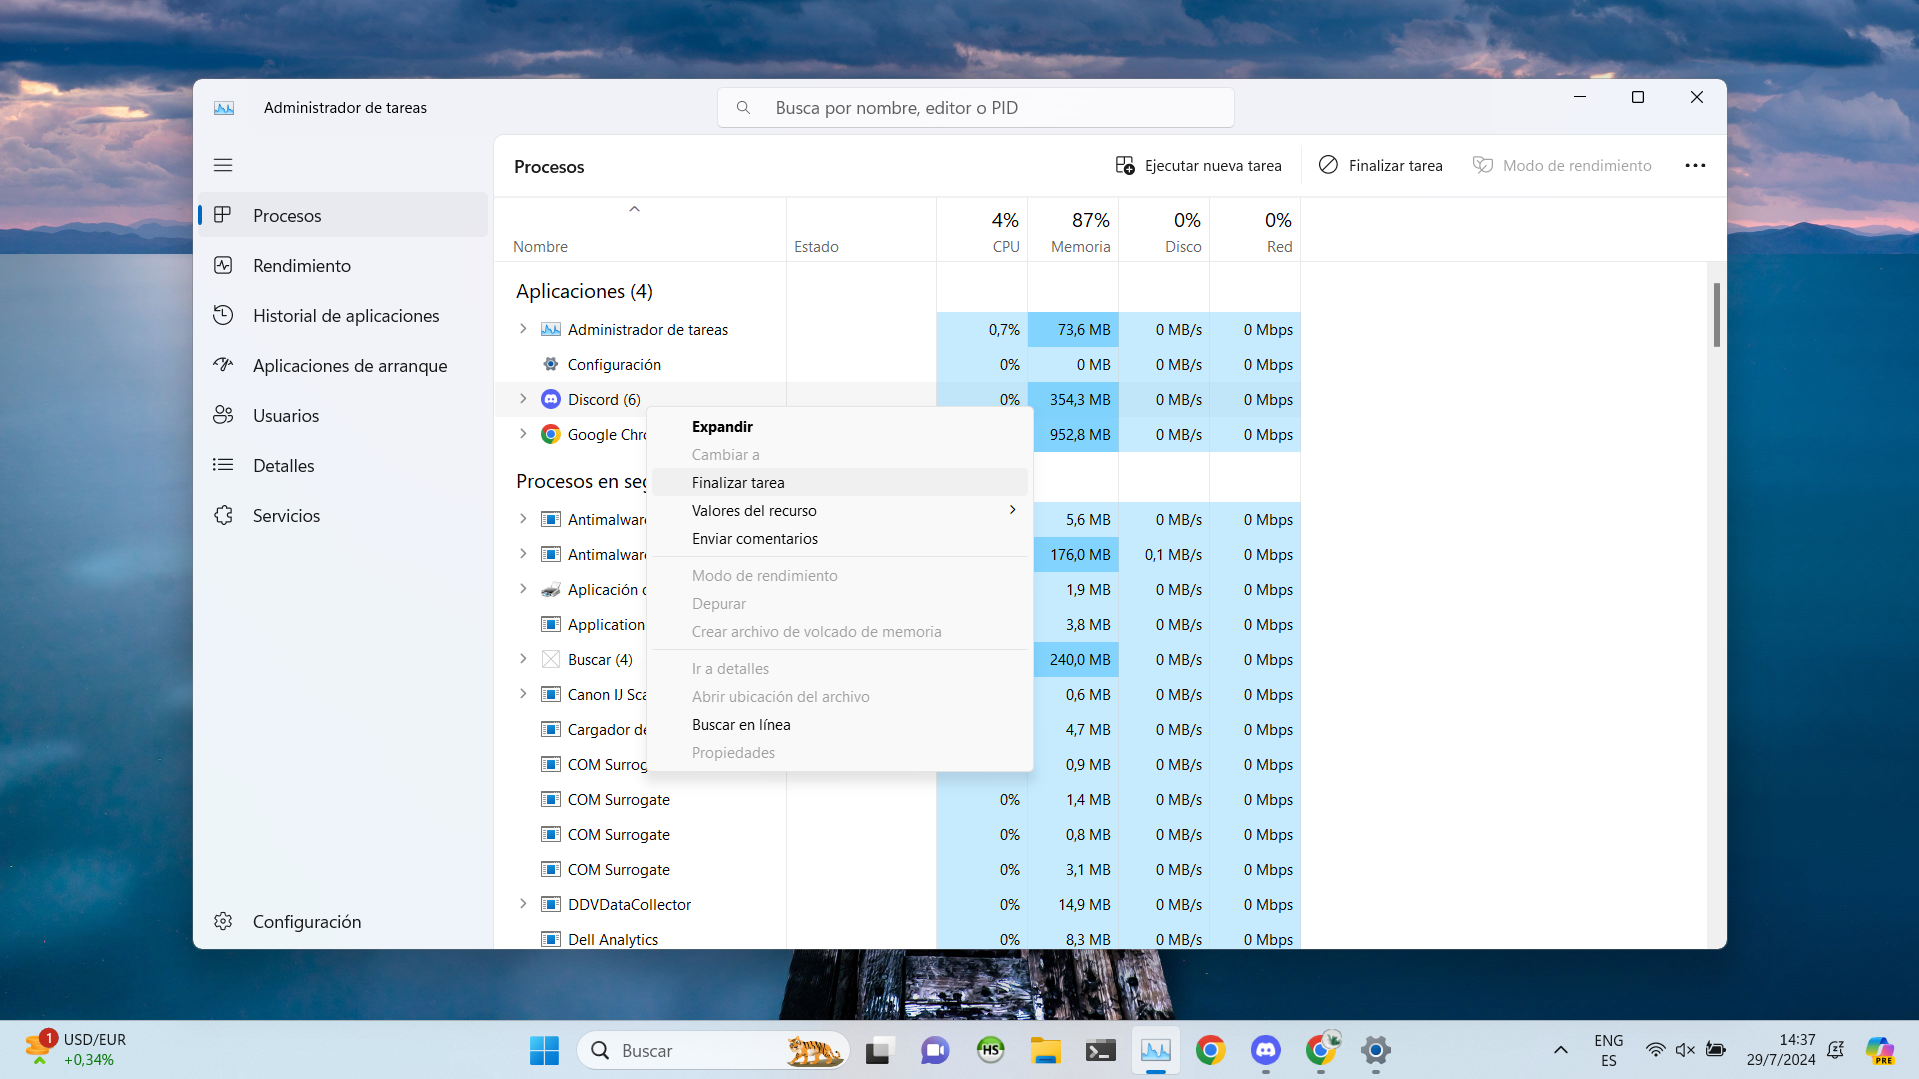Select Administrador de tareas process icon
Viewport: 1919px width, 1079px height.
(x=551, y=329)
